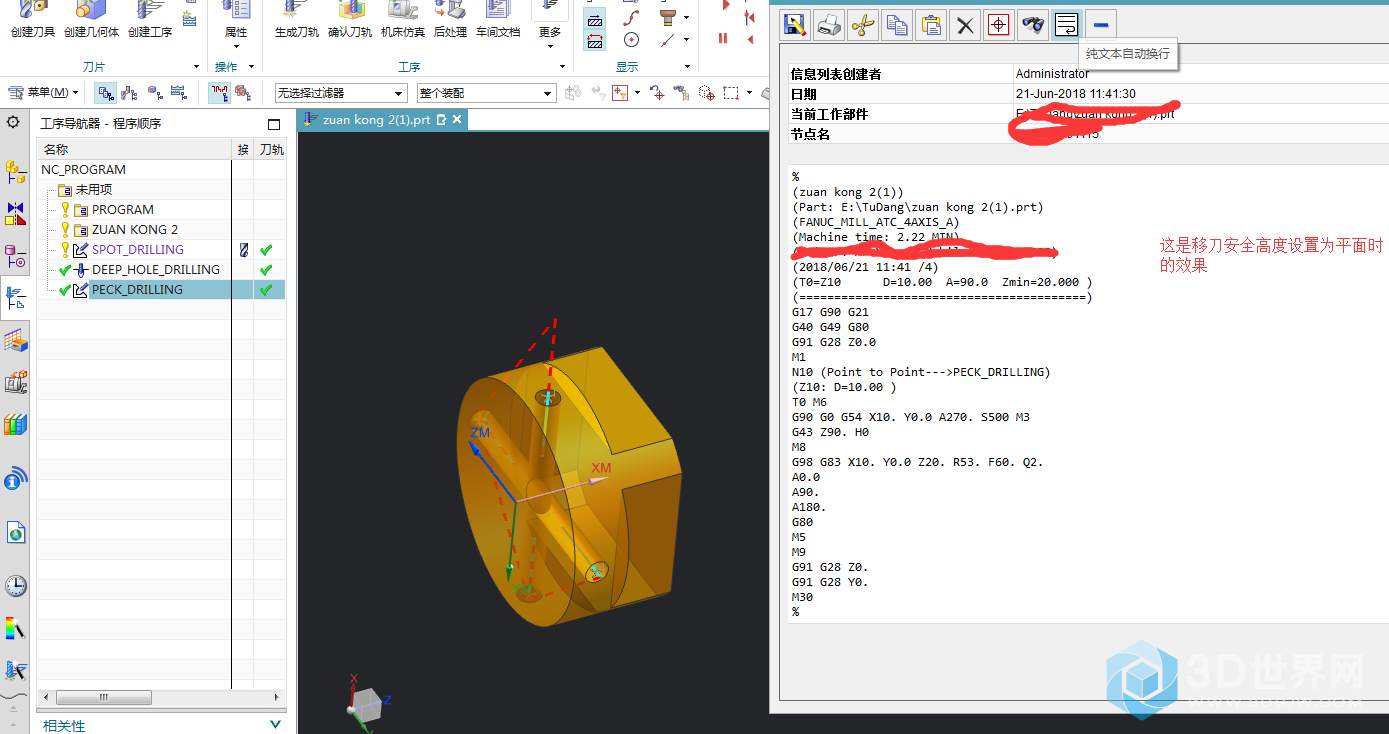
Task: Switch to Geometry View toggle
Action: [x=154, y=93]
